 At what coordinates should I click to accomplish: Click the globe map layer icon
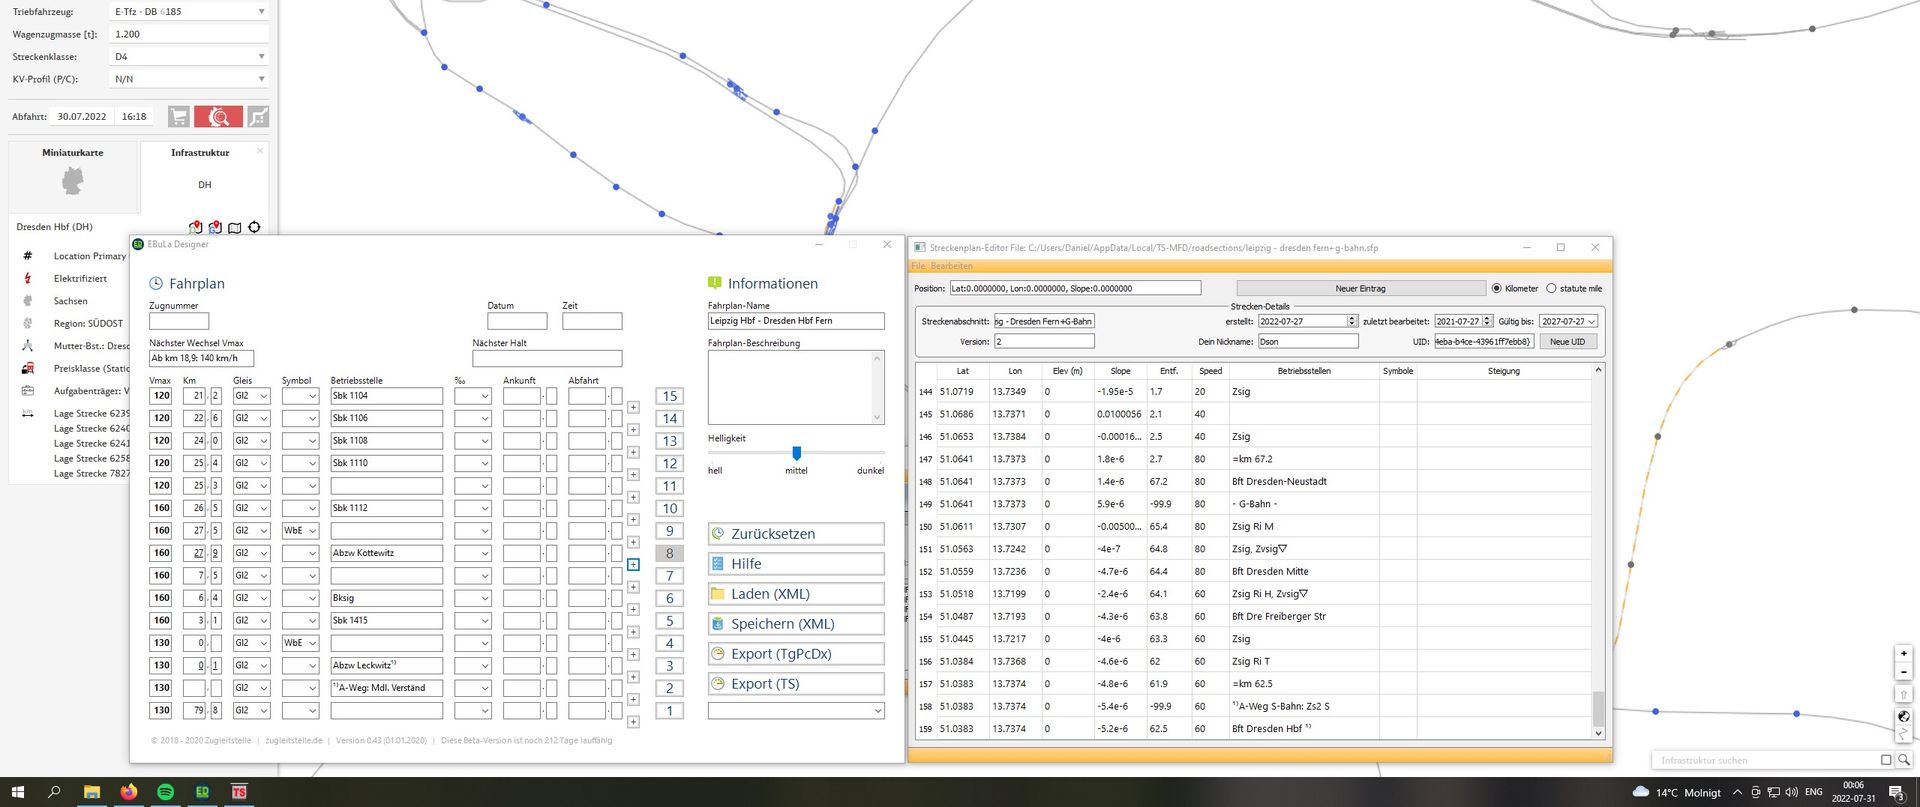1903,716
